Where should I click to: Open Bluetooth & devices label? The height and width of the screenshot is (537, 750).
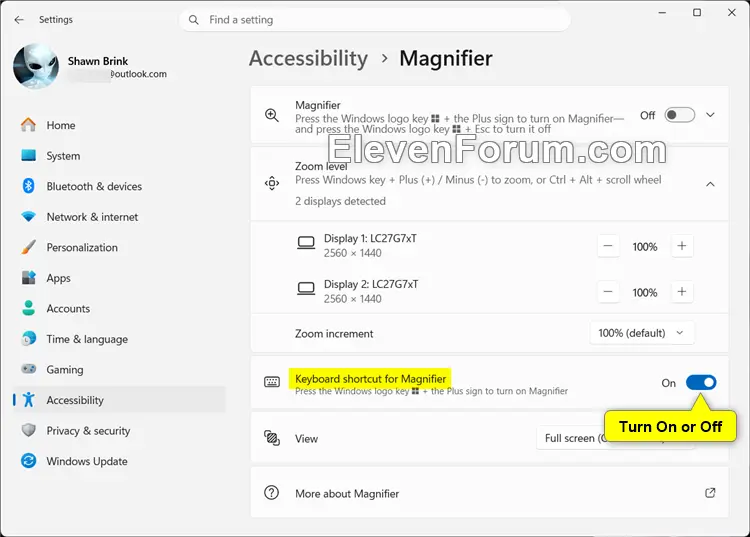pyautogui.click(x=94, y=186)
